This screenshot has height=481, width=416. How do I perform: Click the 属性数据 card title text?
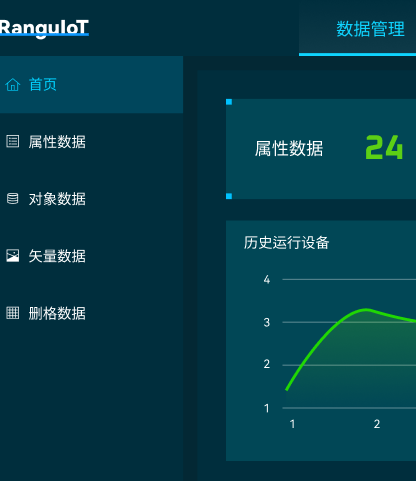click(x=289, y=148)
